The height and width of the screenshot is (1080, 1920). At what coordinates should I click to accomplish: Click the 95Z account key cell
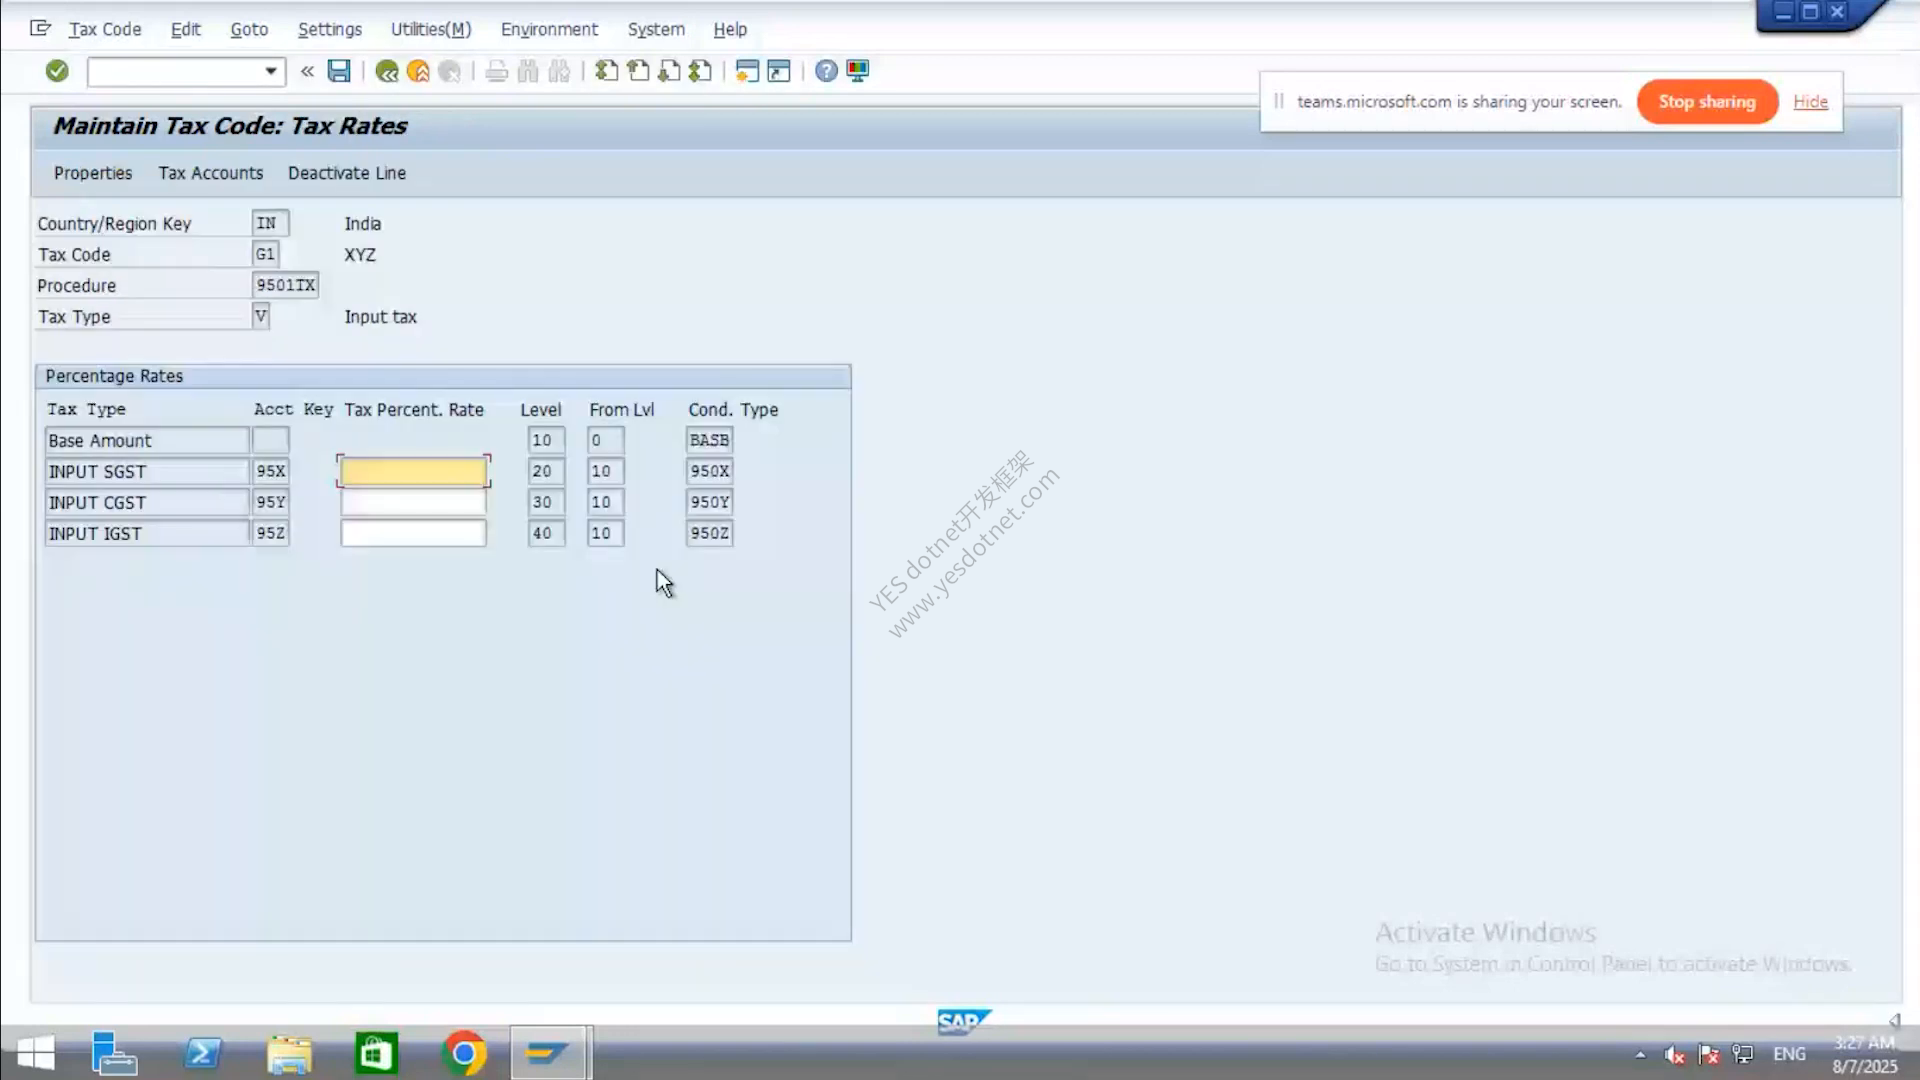271,533
